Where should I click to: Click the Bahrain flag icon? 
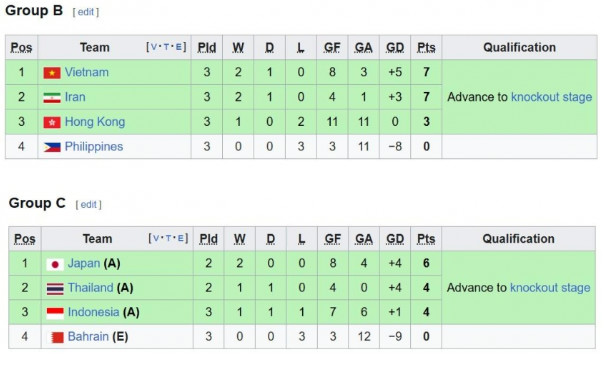click(57, 337)
